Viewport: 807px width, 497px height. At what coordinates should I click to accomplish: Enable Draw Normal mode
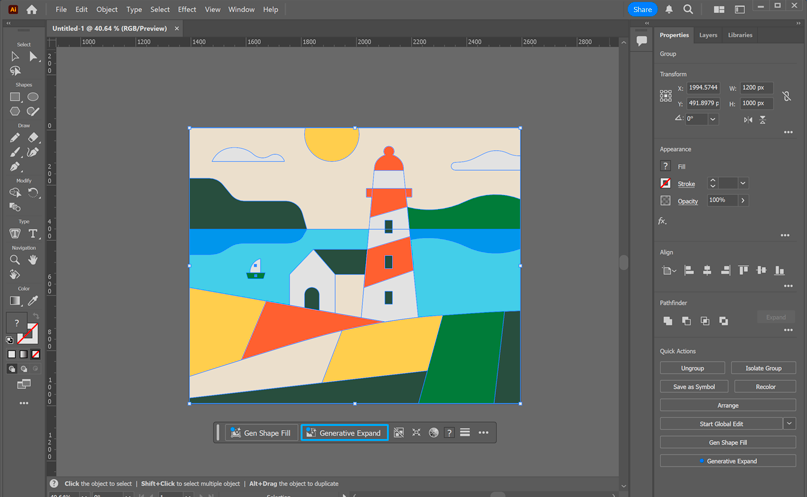point(11,369)
